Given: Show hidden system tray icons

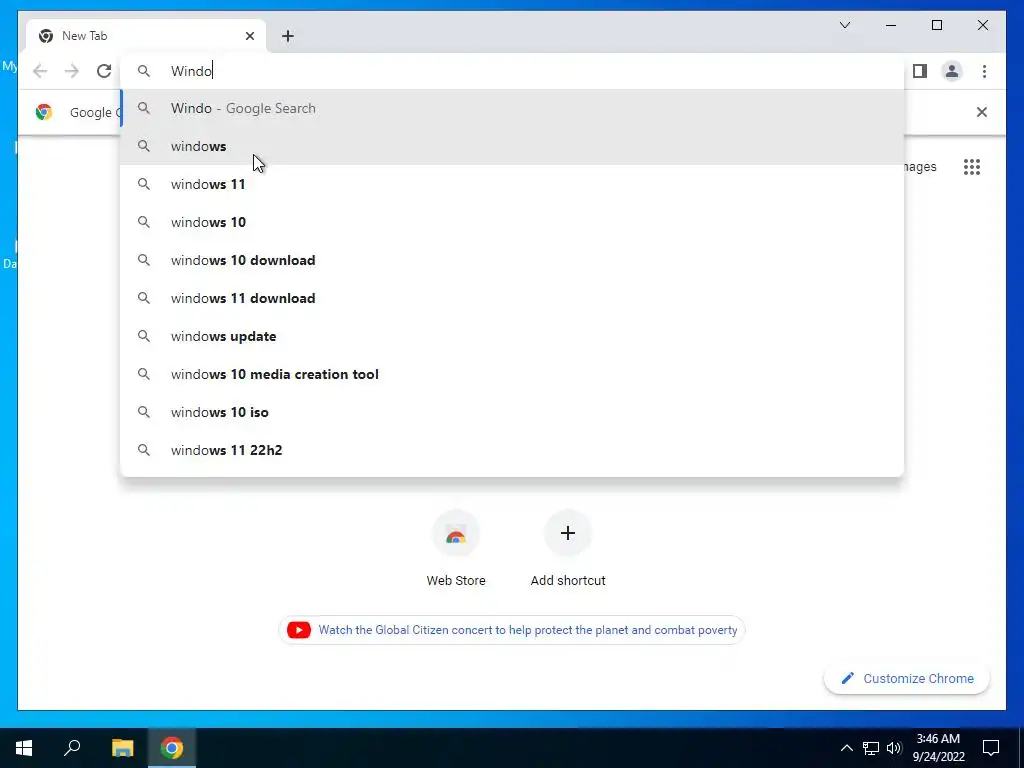Looking at the screenshot, I should click(x=846, y=748).
